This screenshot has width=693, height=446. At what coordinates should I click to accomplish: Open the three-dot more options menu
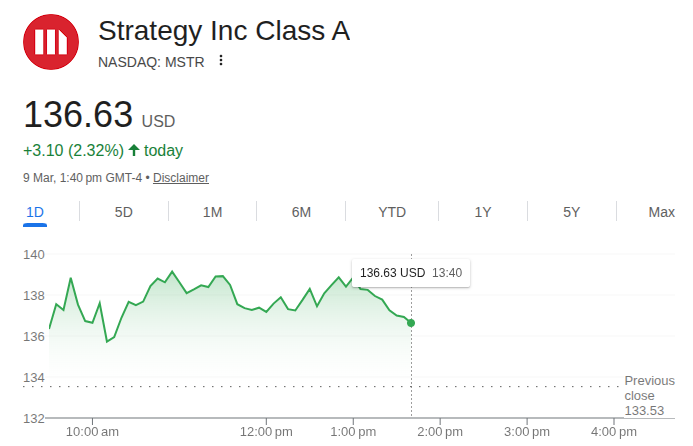click(x=221, y=61)
